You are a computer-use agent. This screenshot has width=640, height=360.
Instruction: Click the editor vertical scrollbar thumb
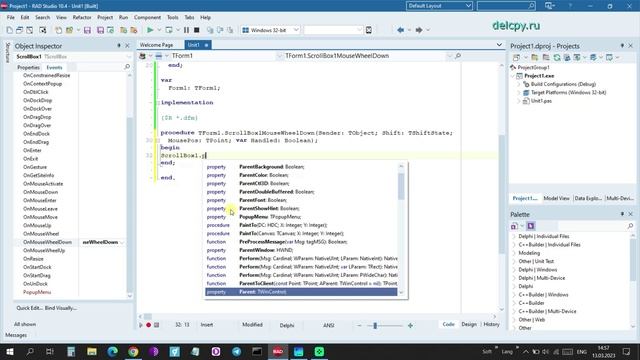pyautogui.click(x=501, y=196)
